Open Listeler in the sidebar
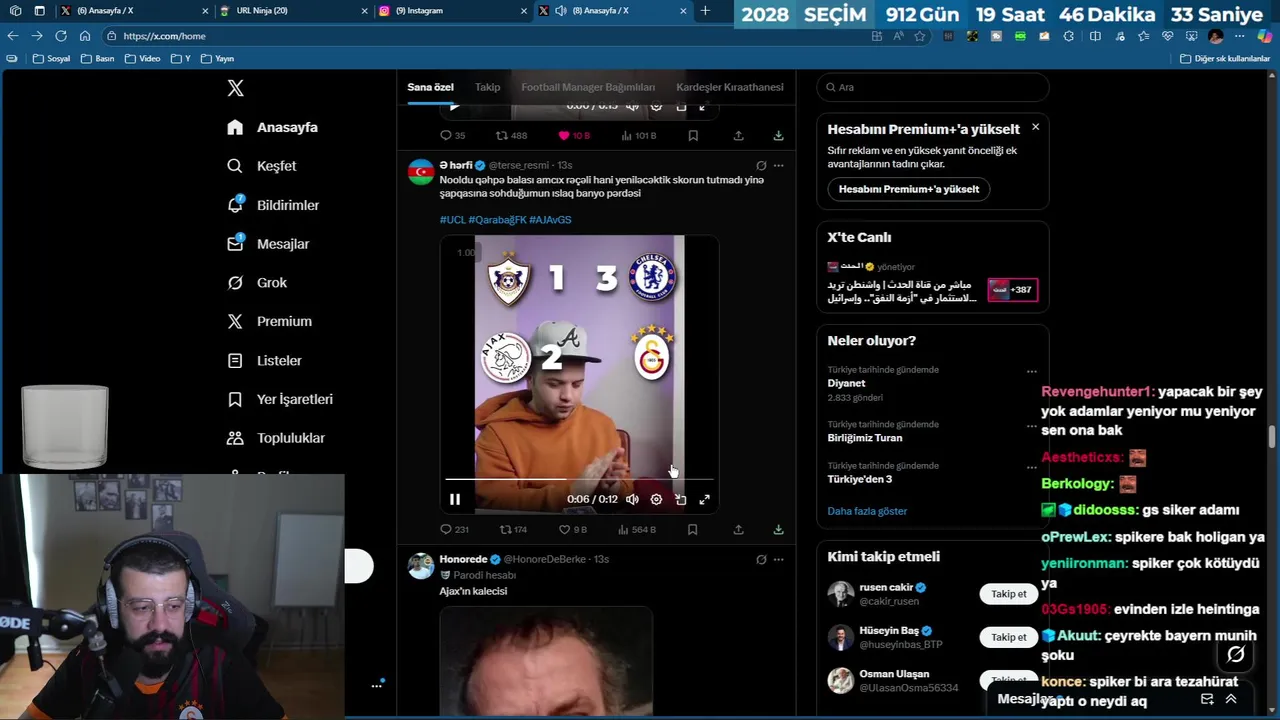Viewport: 1280px width, 720px height. pos(264,360)
